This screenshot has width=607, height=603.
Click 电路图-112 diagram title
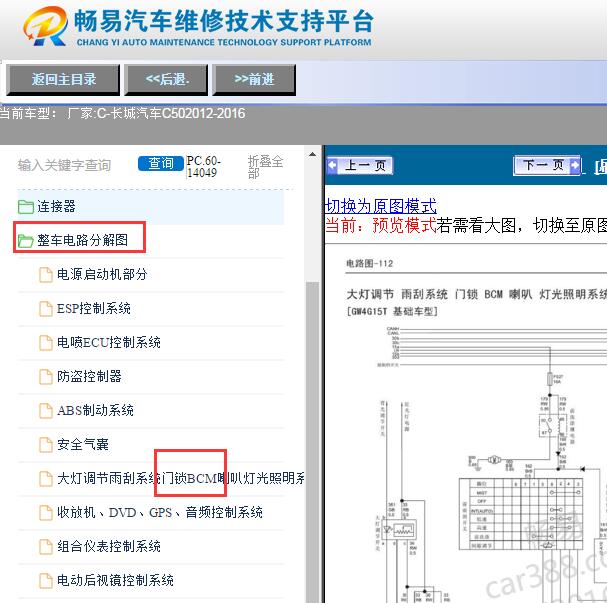tap(369, 264)
